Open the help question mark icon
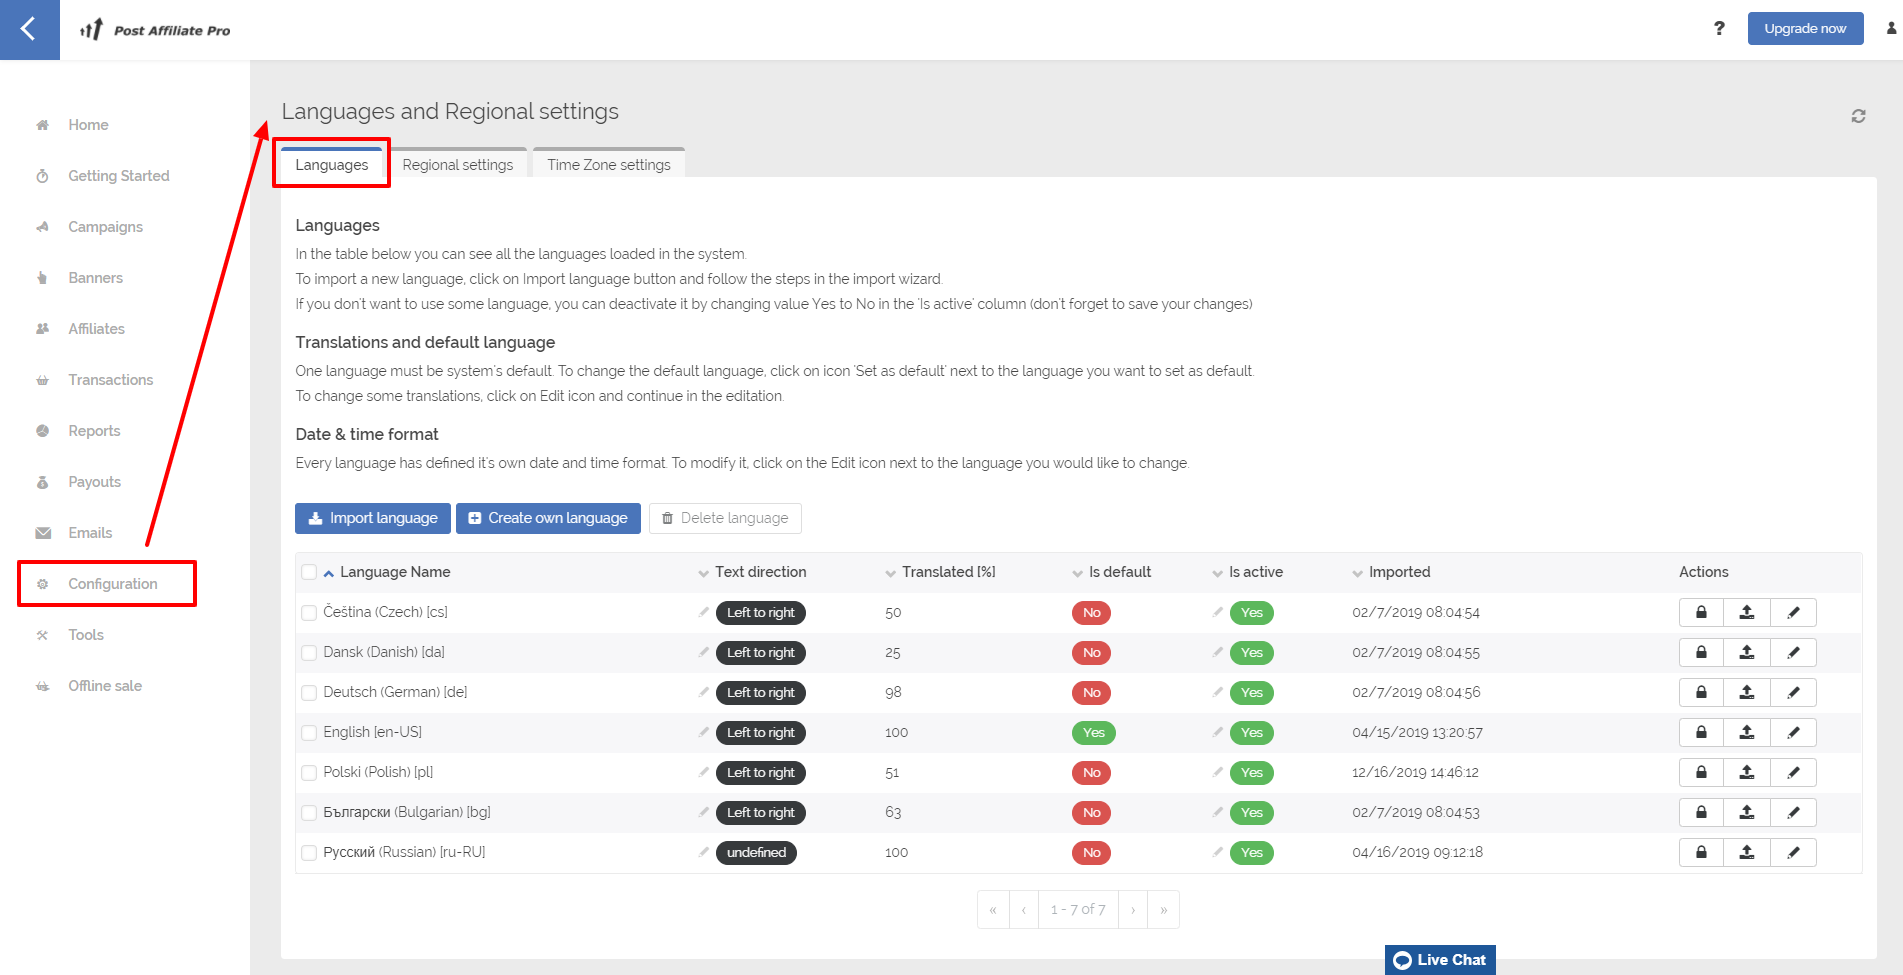 pyautogui.click(x=1719, y=28)
